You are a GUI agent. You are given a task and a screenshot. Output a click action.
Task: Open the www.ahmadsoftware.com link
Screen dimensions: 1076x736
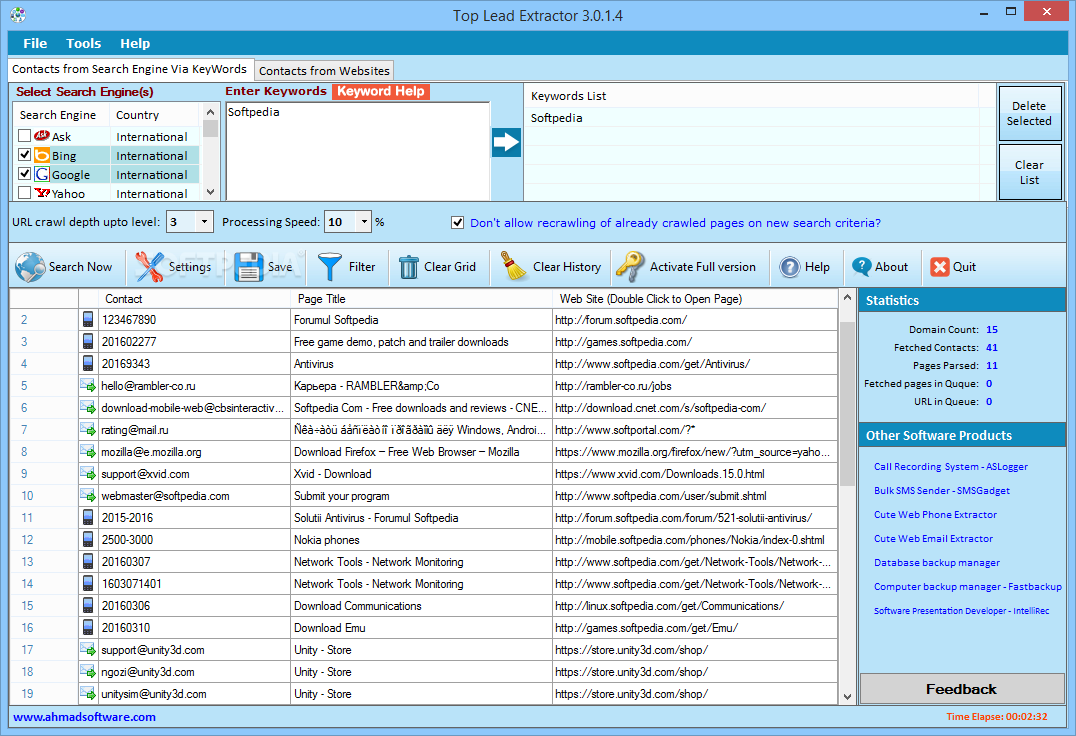click(x=84, y=717)
